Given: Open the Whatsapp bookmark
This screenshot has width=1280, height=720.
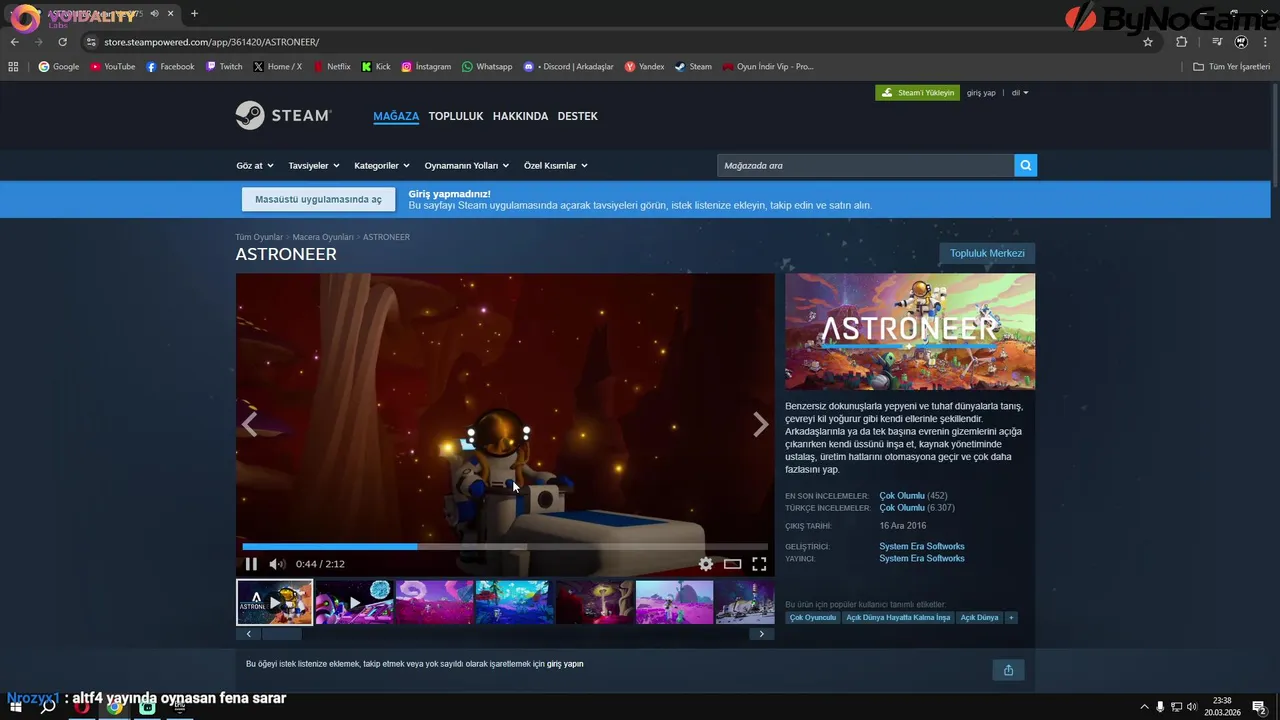Looking at the screenshot, I should [487, 67].
